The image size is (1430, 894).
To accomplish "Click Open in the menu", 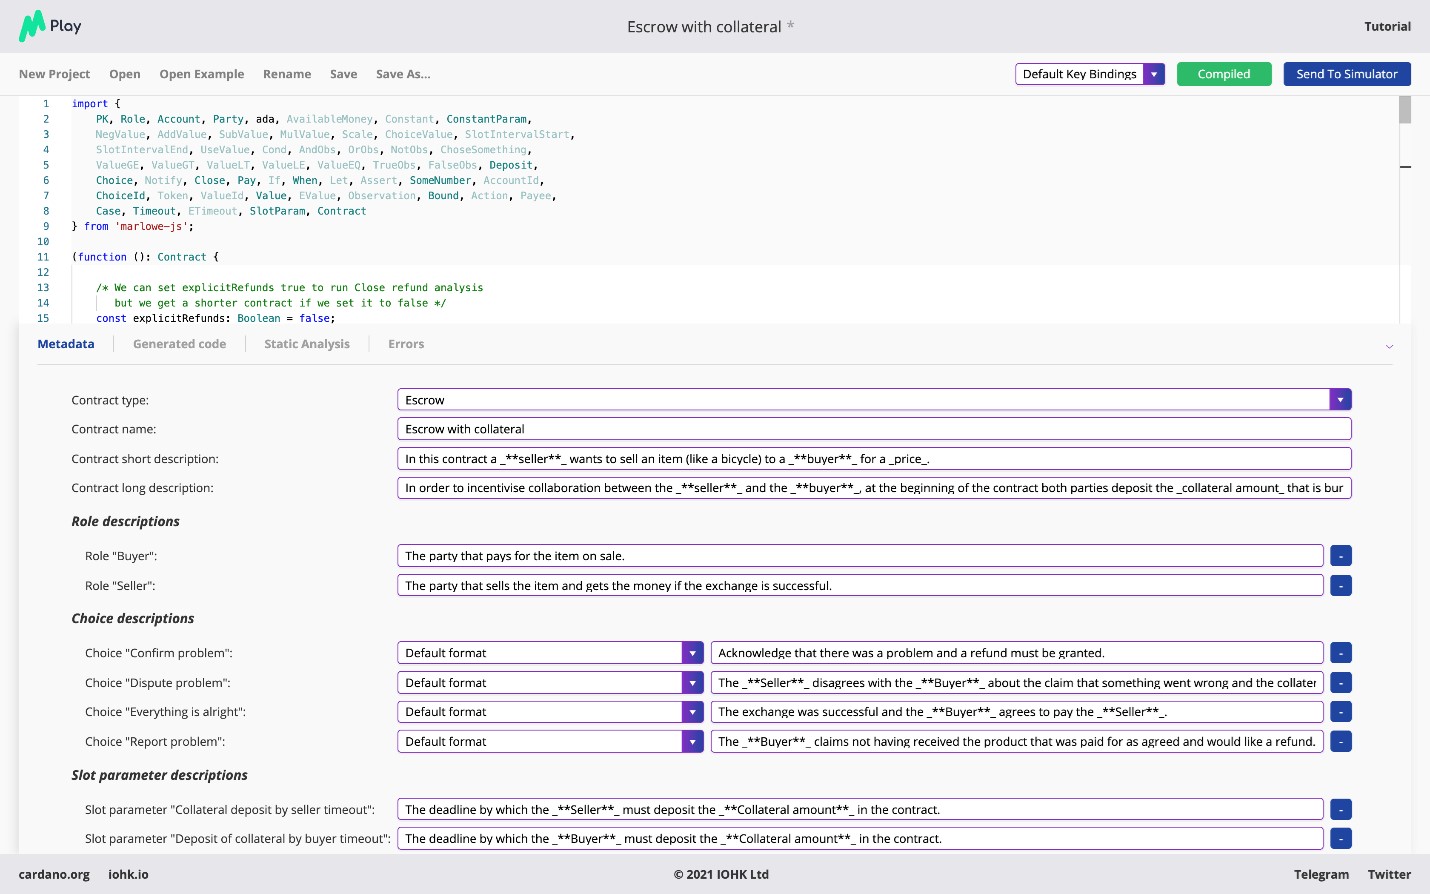I will (x=125, y=74).
